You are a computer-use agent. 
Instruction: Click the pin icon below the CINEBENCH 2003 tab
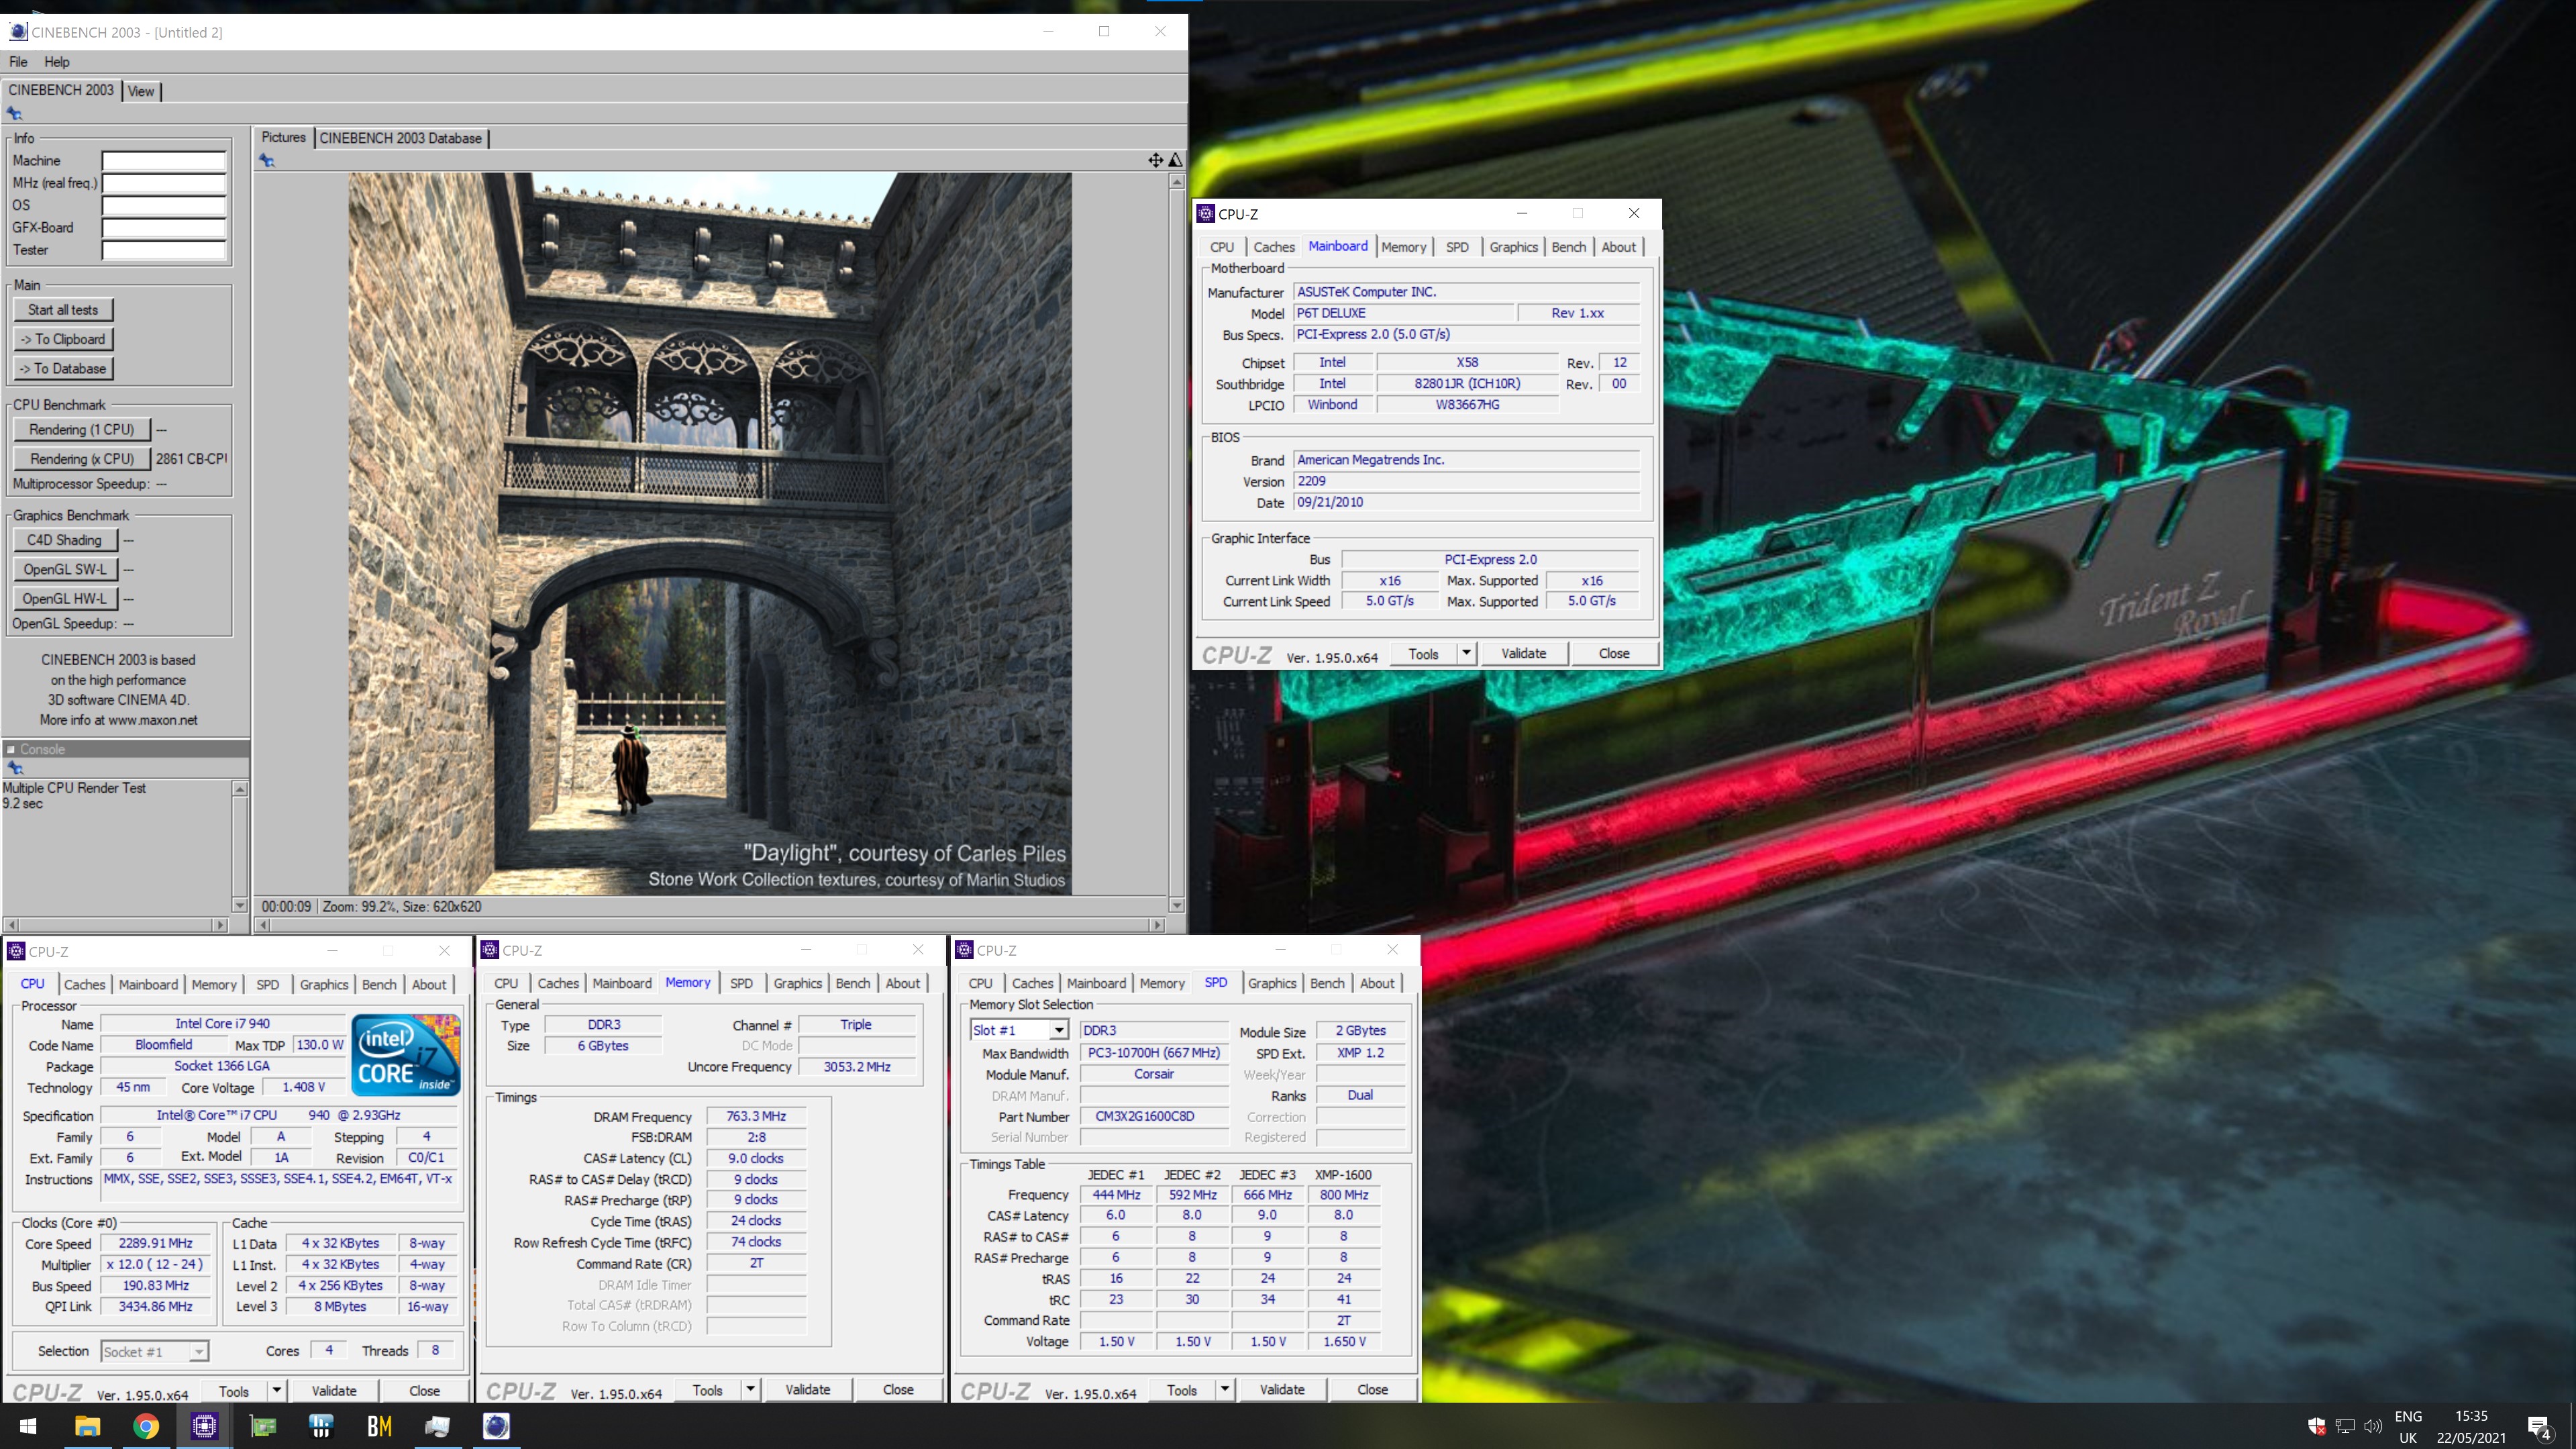(14, 113)
